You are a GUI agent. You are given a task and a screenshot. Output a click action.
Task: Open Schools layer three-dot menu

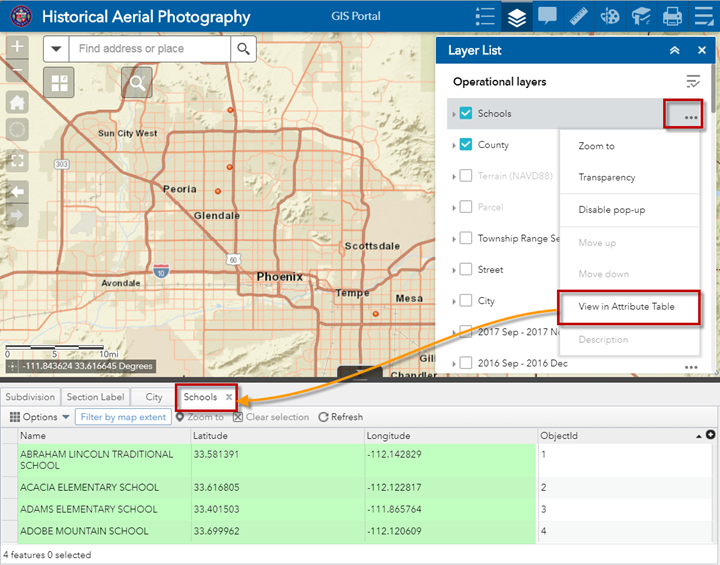point(690,116)
